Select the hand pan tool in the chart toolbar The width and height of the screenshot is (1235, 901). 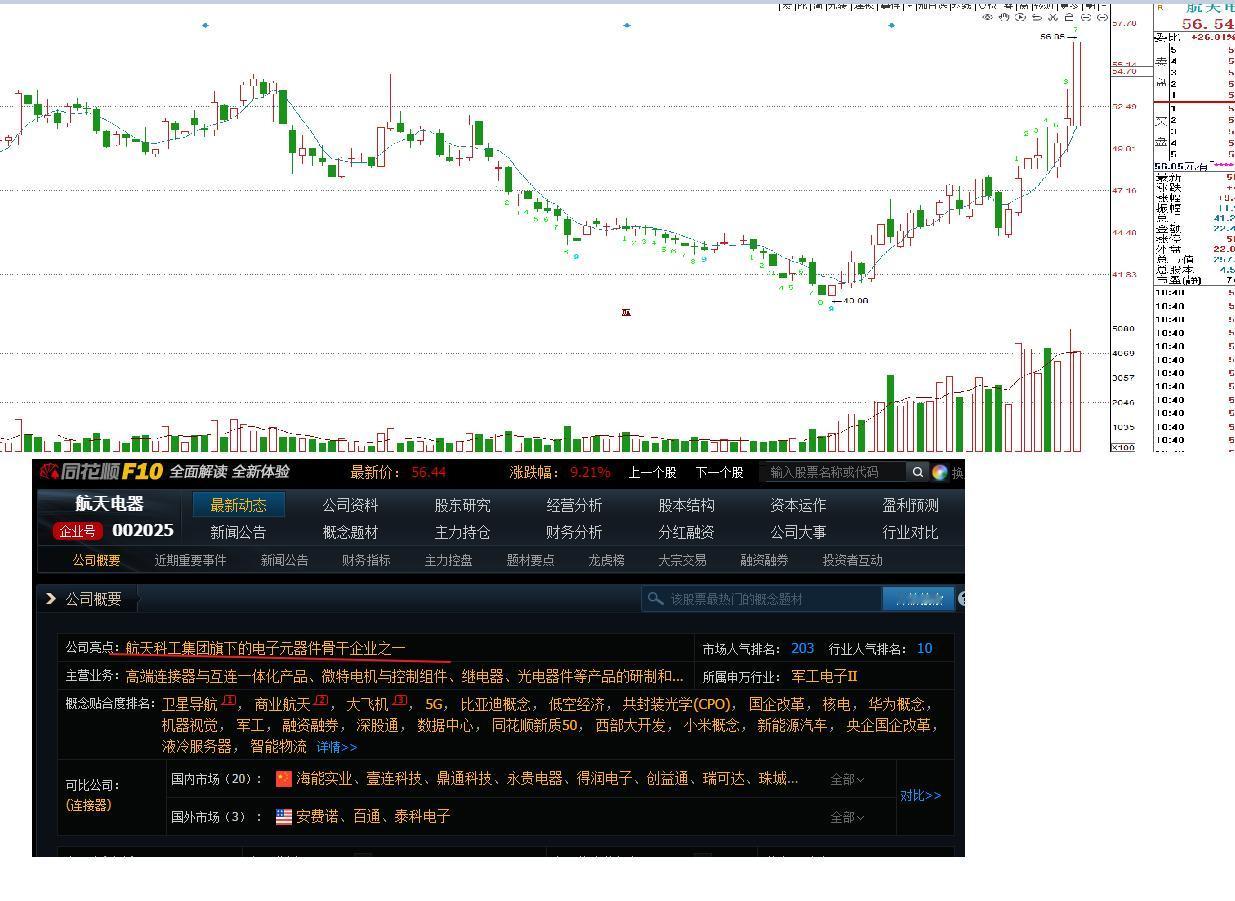1005,17
